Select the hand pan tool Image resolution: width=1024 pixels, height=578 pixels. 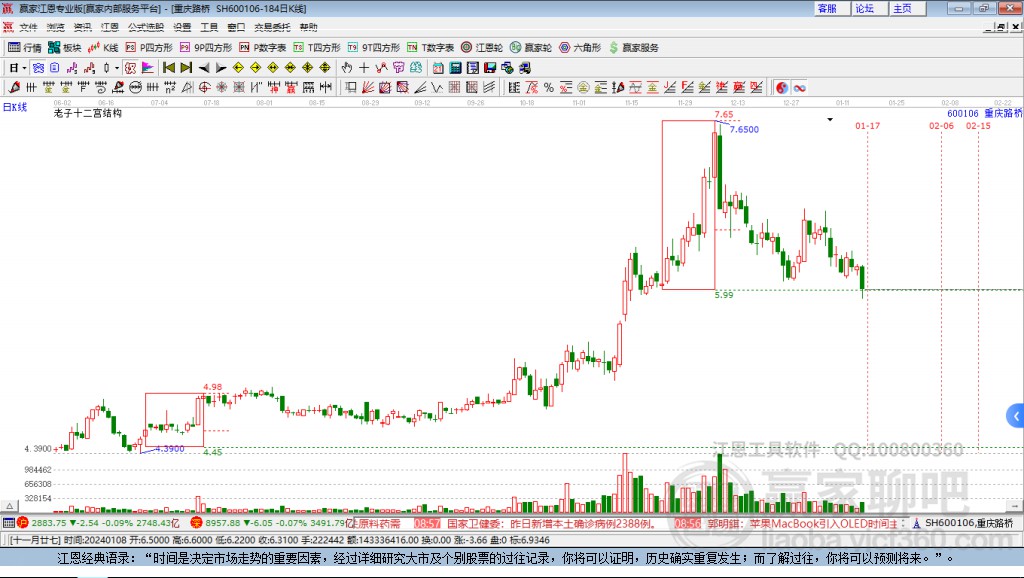click(347, 68)
